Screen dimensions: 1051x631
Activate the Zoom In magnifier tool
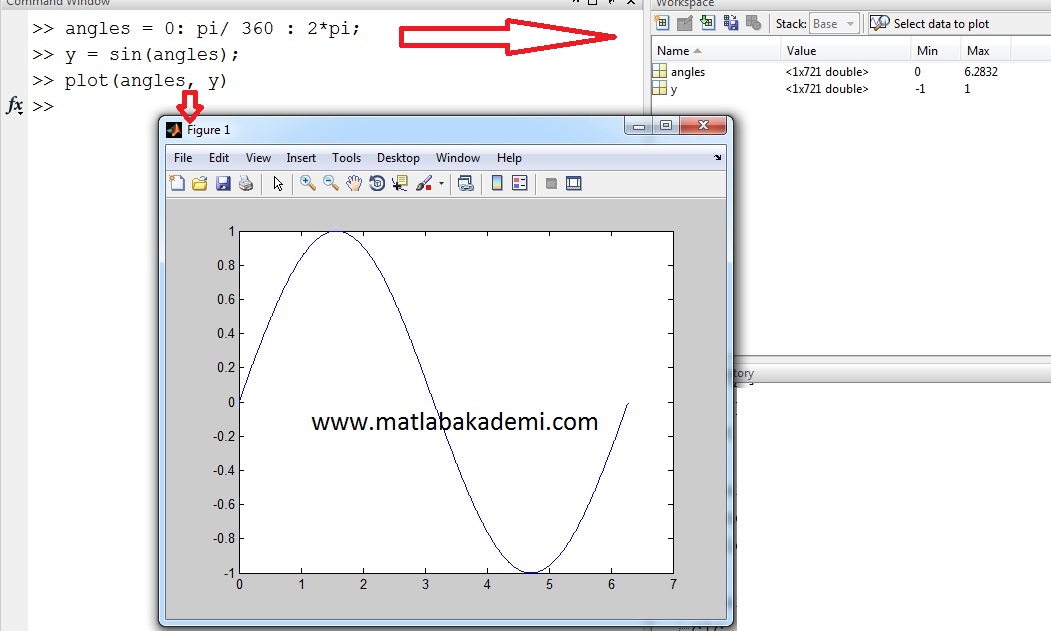point(308,183)
